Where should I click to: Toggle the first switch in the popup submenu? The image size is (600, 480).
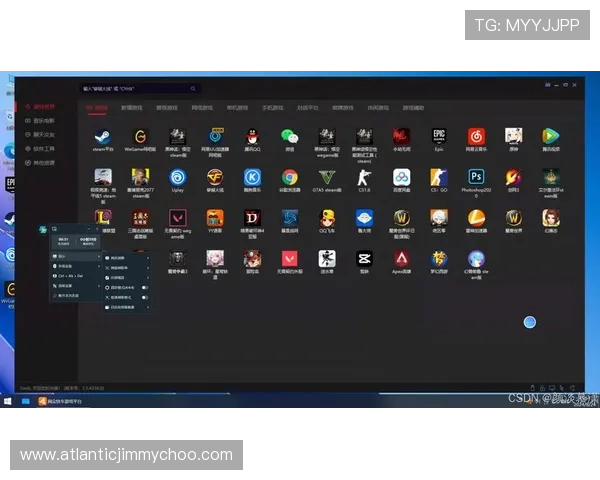point(146,286)
